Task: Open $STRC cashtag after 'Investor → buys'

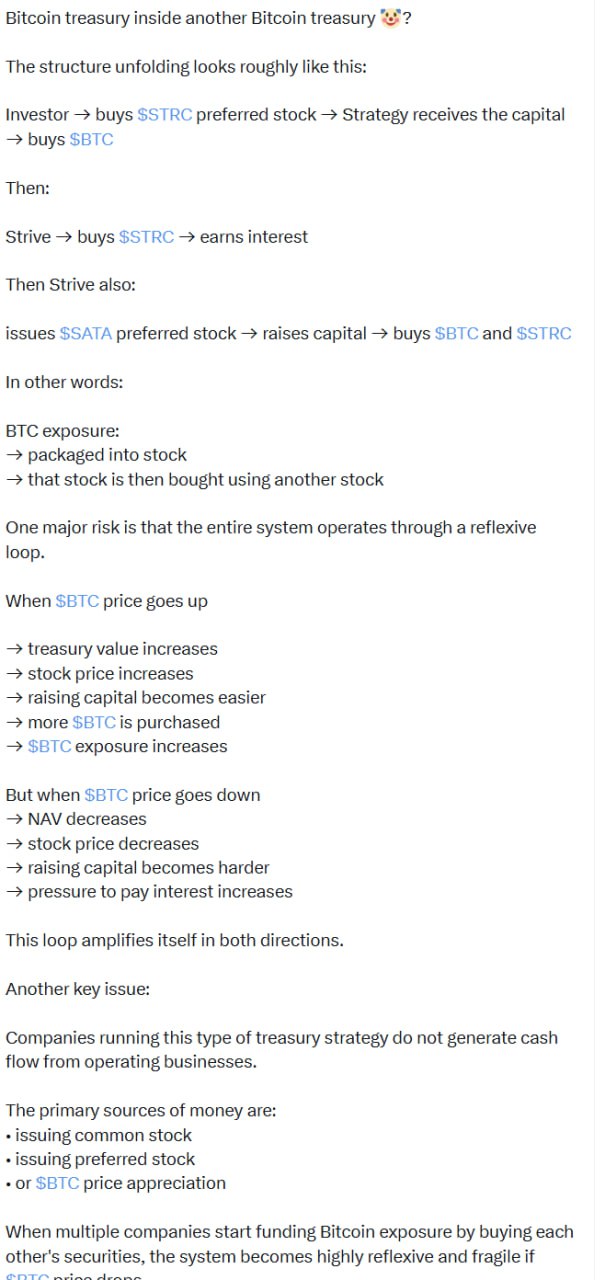Action: coord(164,115)
